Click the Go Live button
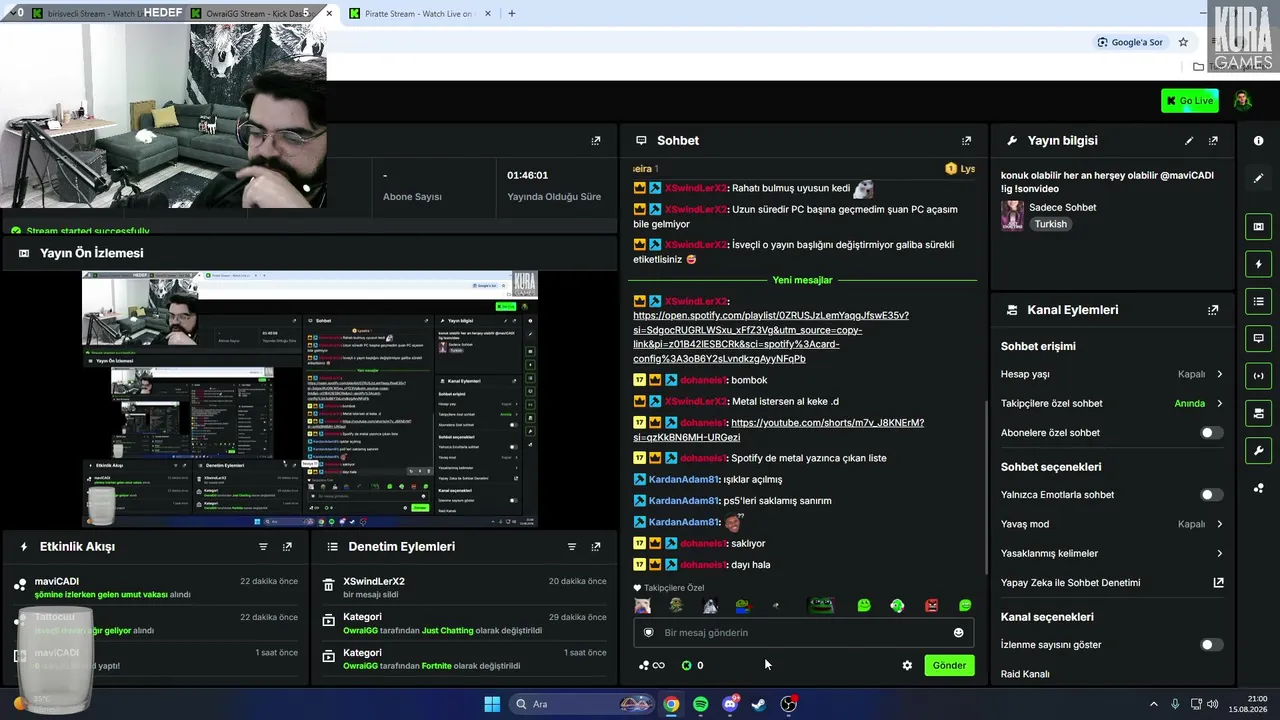 1190,101
